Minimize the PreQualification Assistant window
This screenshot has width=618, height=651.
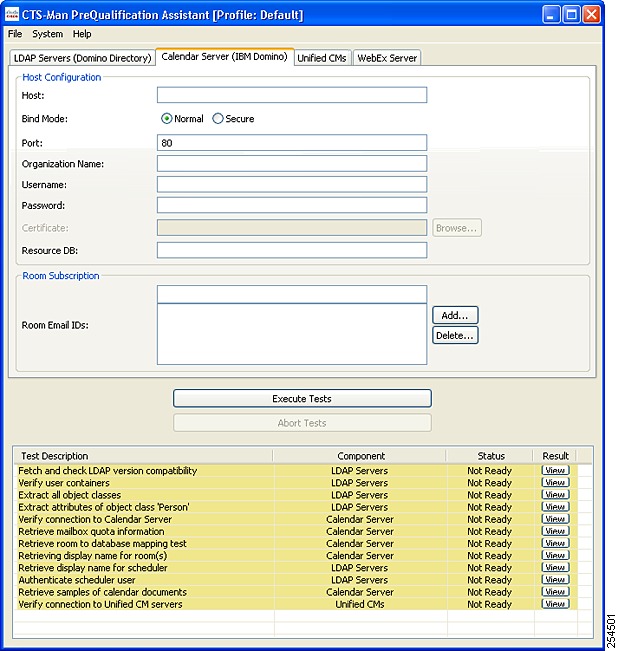552,15
